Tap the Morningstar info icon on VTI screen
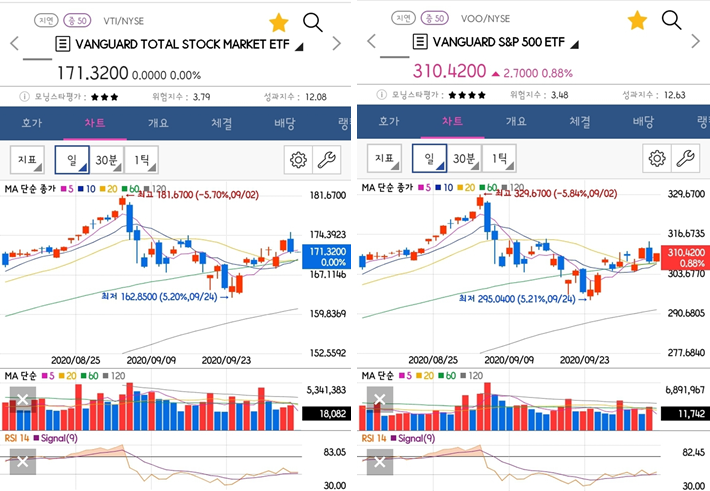Viewport: 710px width, 491px height. click(24, 96)
